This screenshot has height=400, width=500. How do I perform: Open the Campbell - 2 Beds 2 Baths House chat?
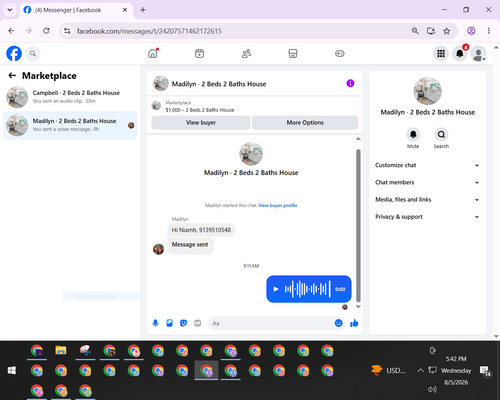pyautogui.click(x=70, y=97)
